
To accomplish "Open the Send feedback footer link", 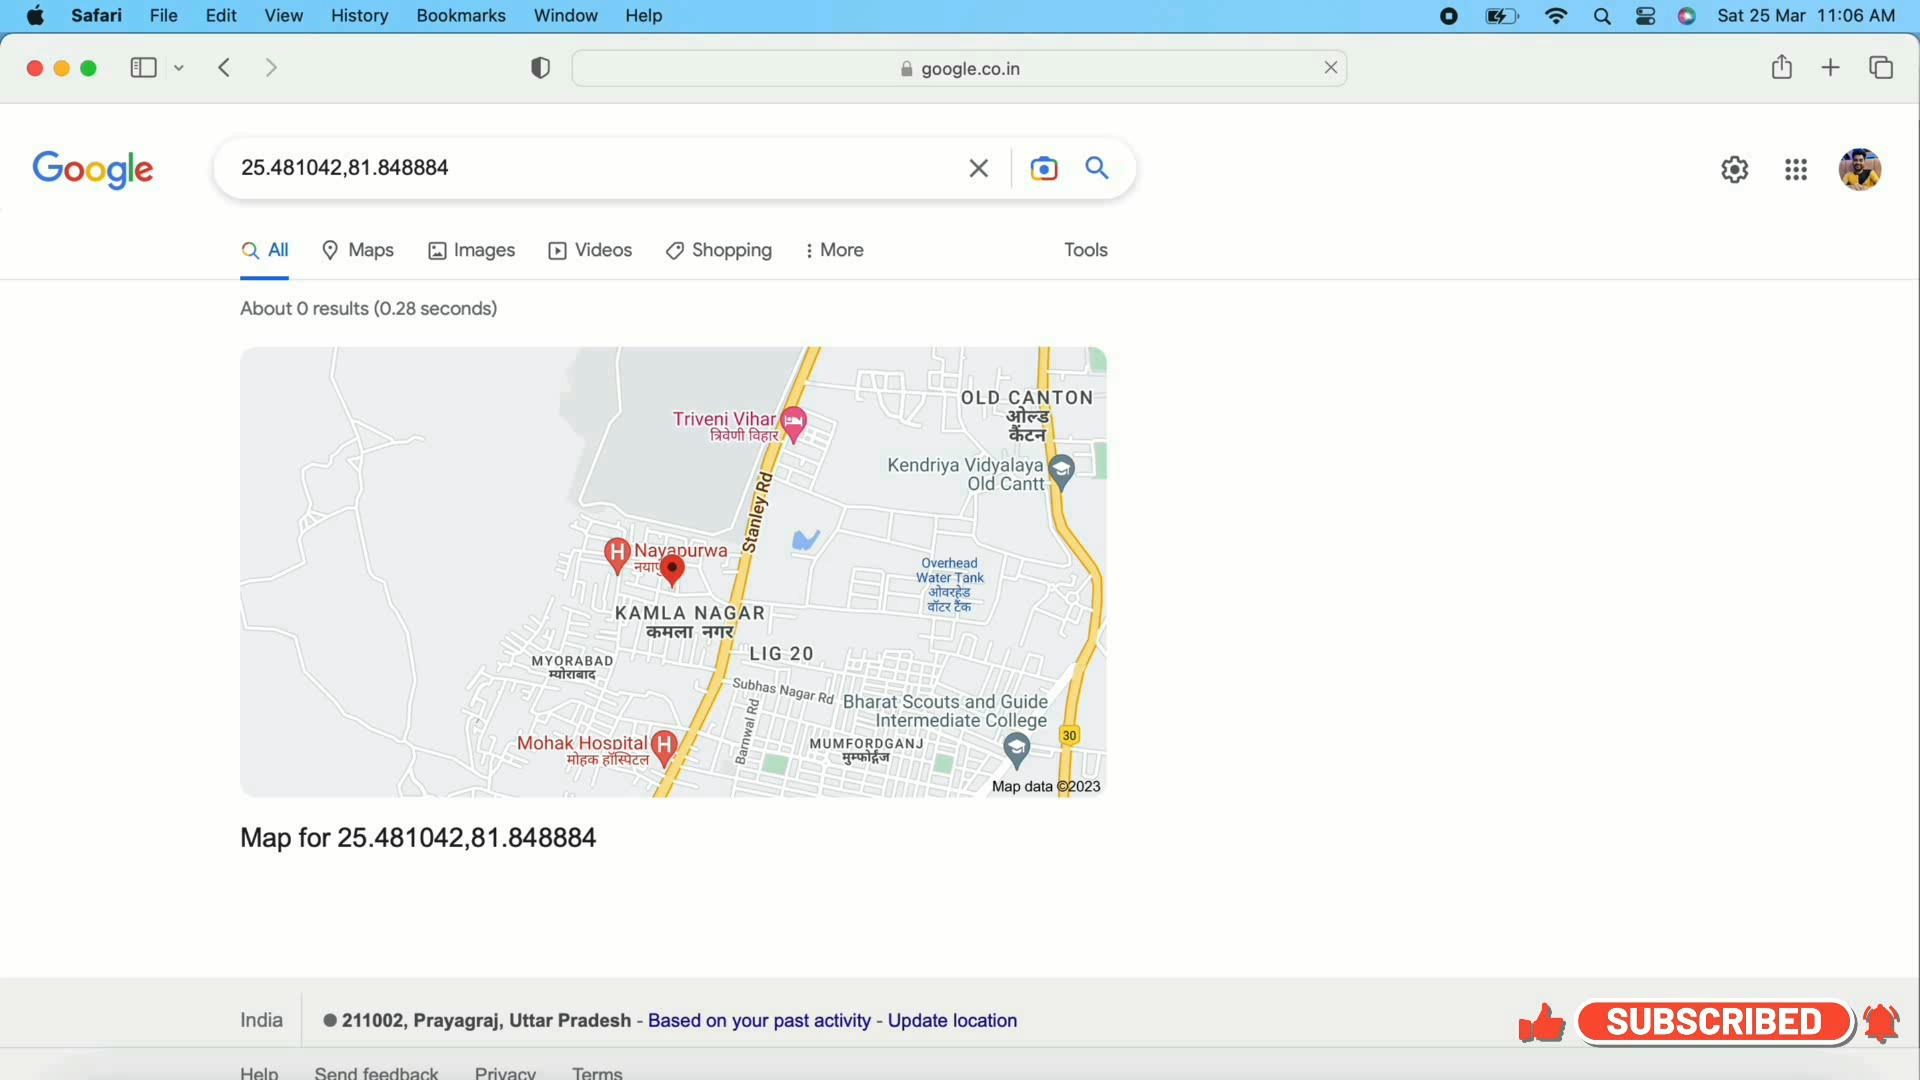I will (x=376, y=1072).
